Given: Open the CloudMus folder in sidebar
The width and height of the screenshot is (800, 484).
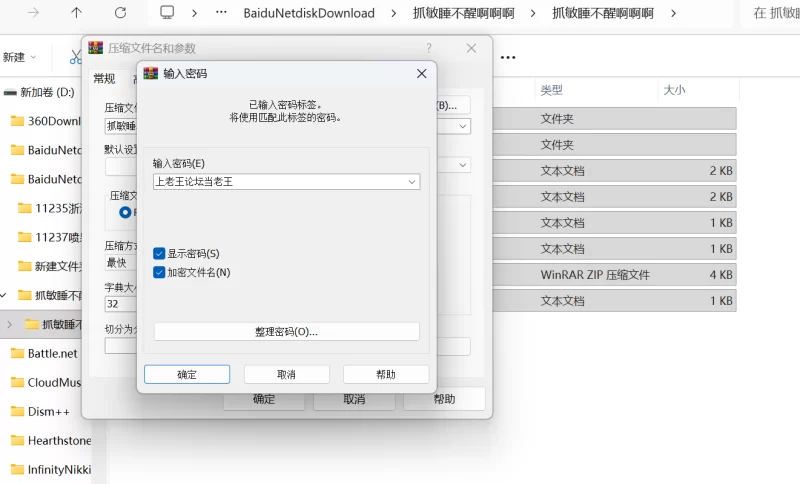Looking at the screenshot, I should [x=46, y=383].
